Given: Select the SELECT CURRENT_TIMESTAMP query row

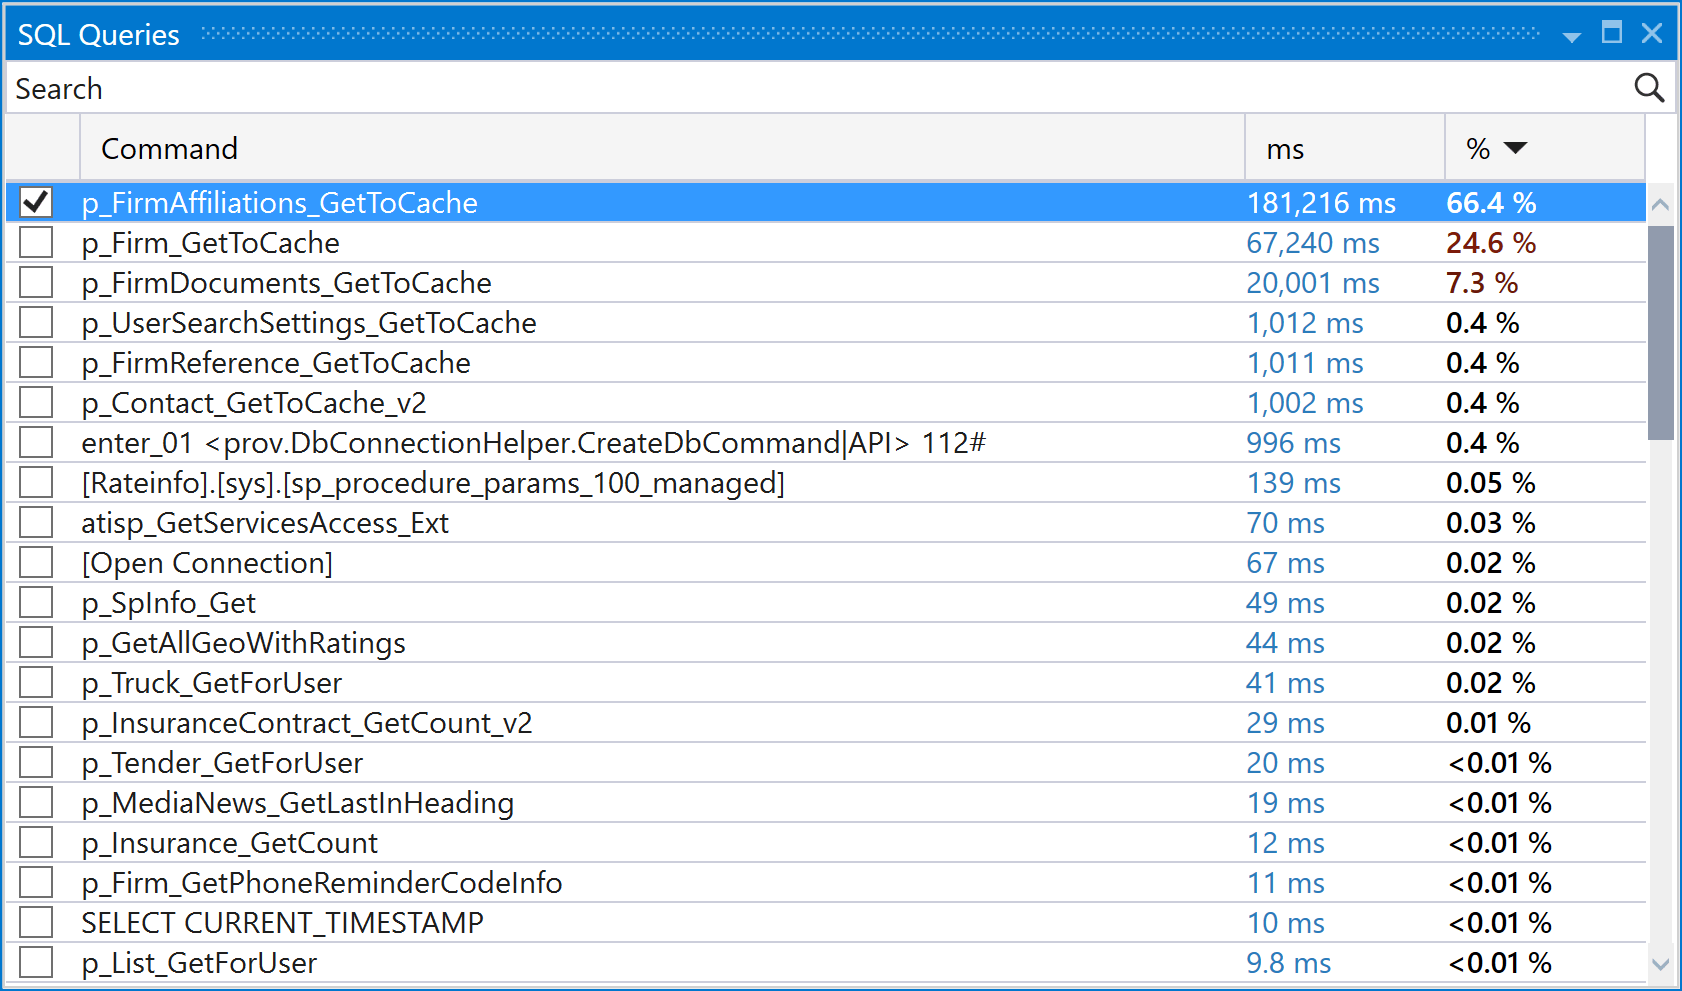Looking at the screenshot, I should (282, 923).
